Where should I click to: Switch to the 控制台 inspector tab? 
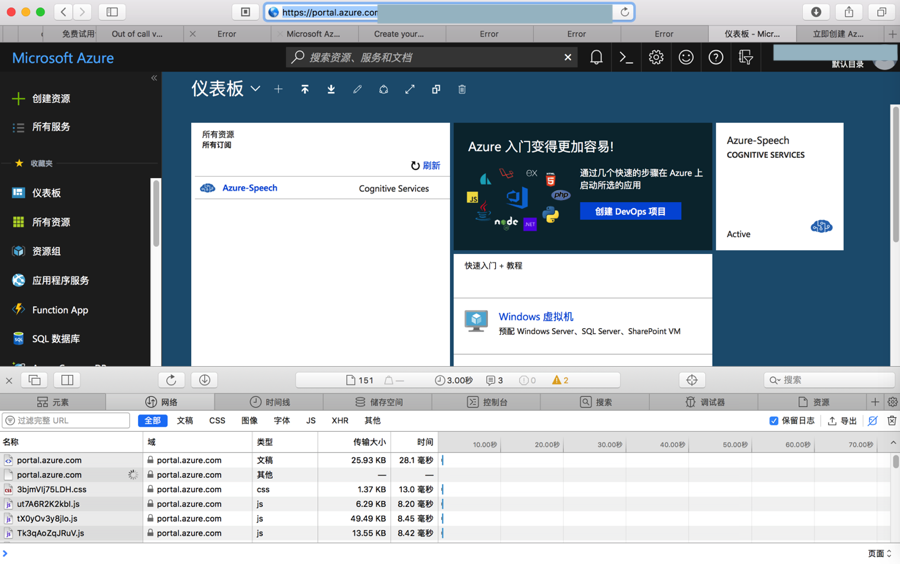[487, 402]
